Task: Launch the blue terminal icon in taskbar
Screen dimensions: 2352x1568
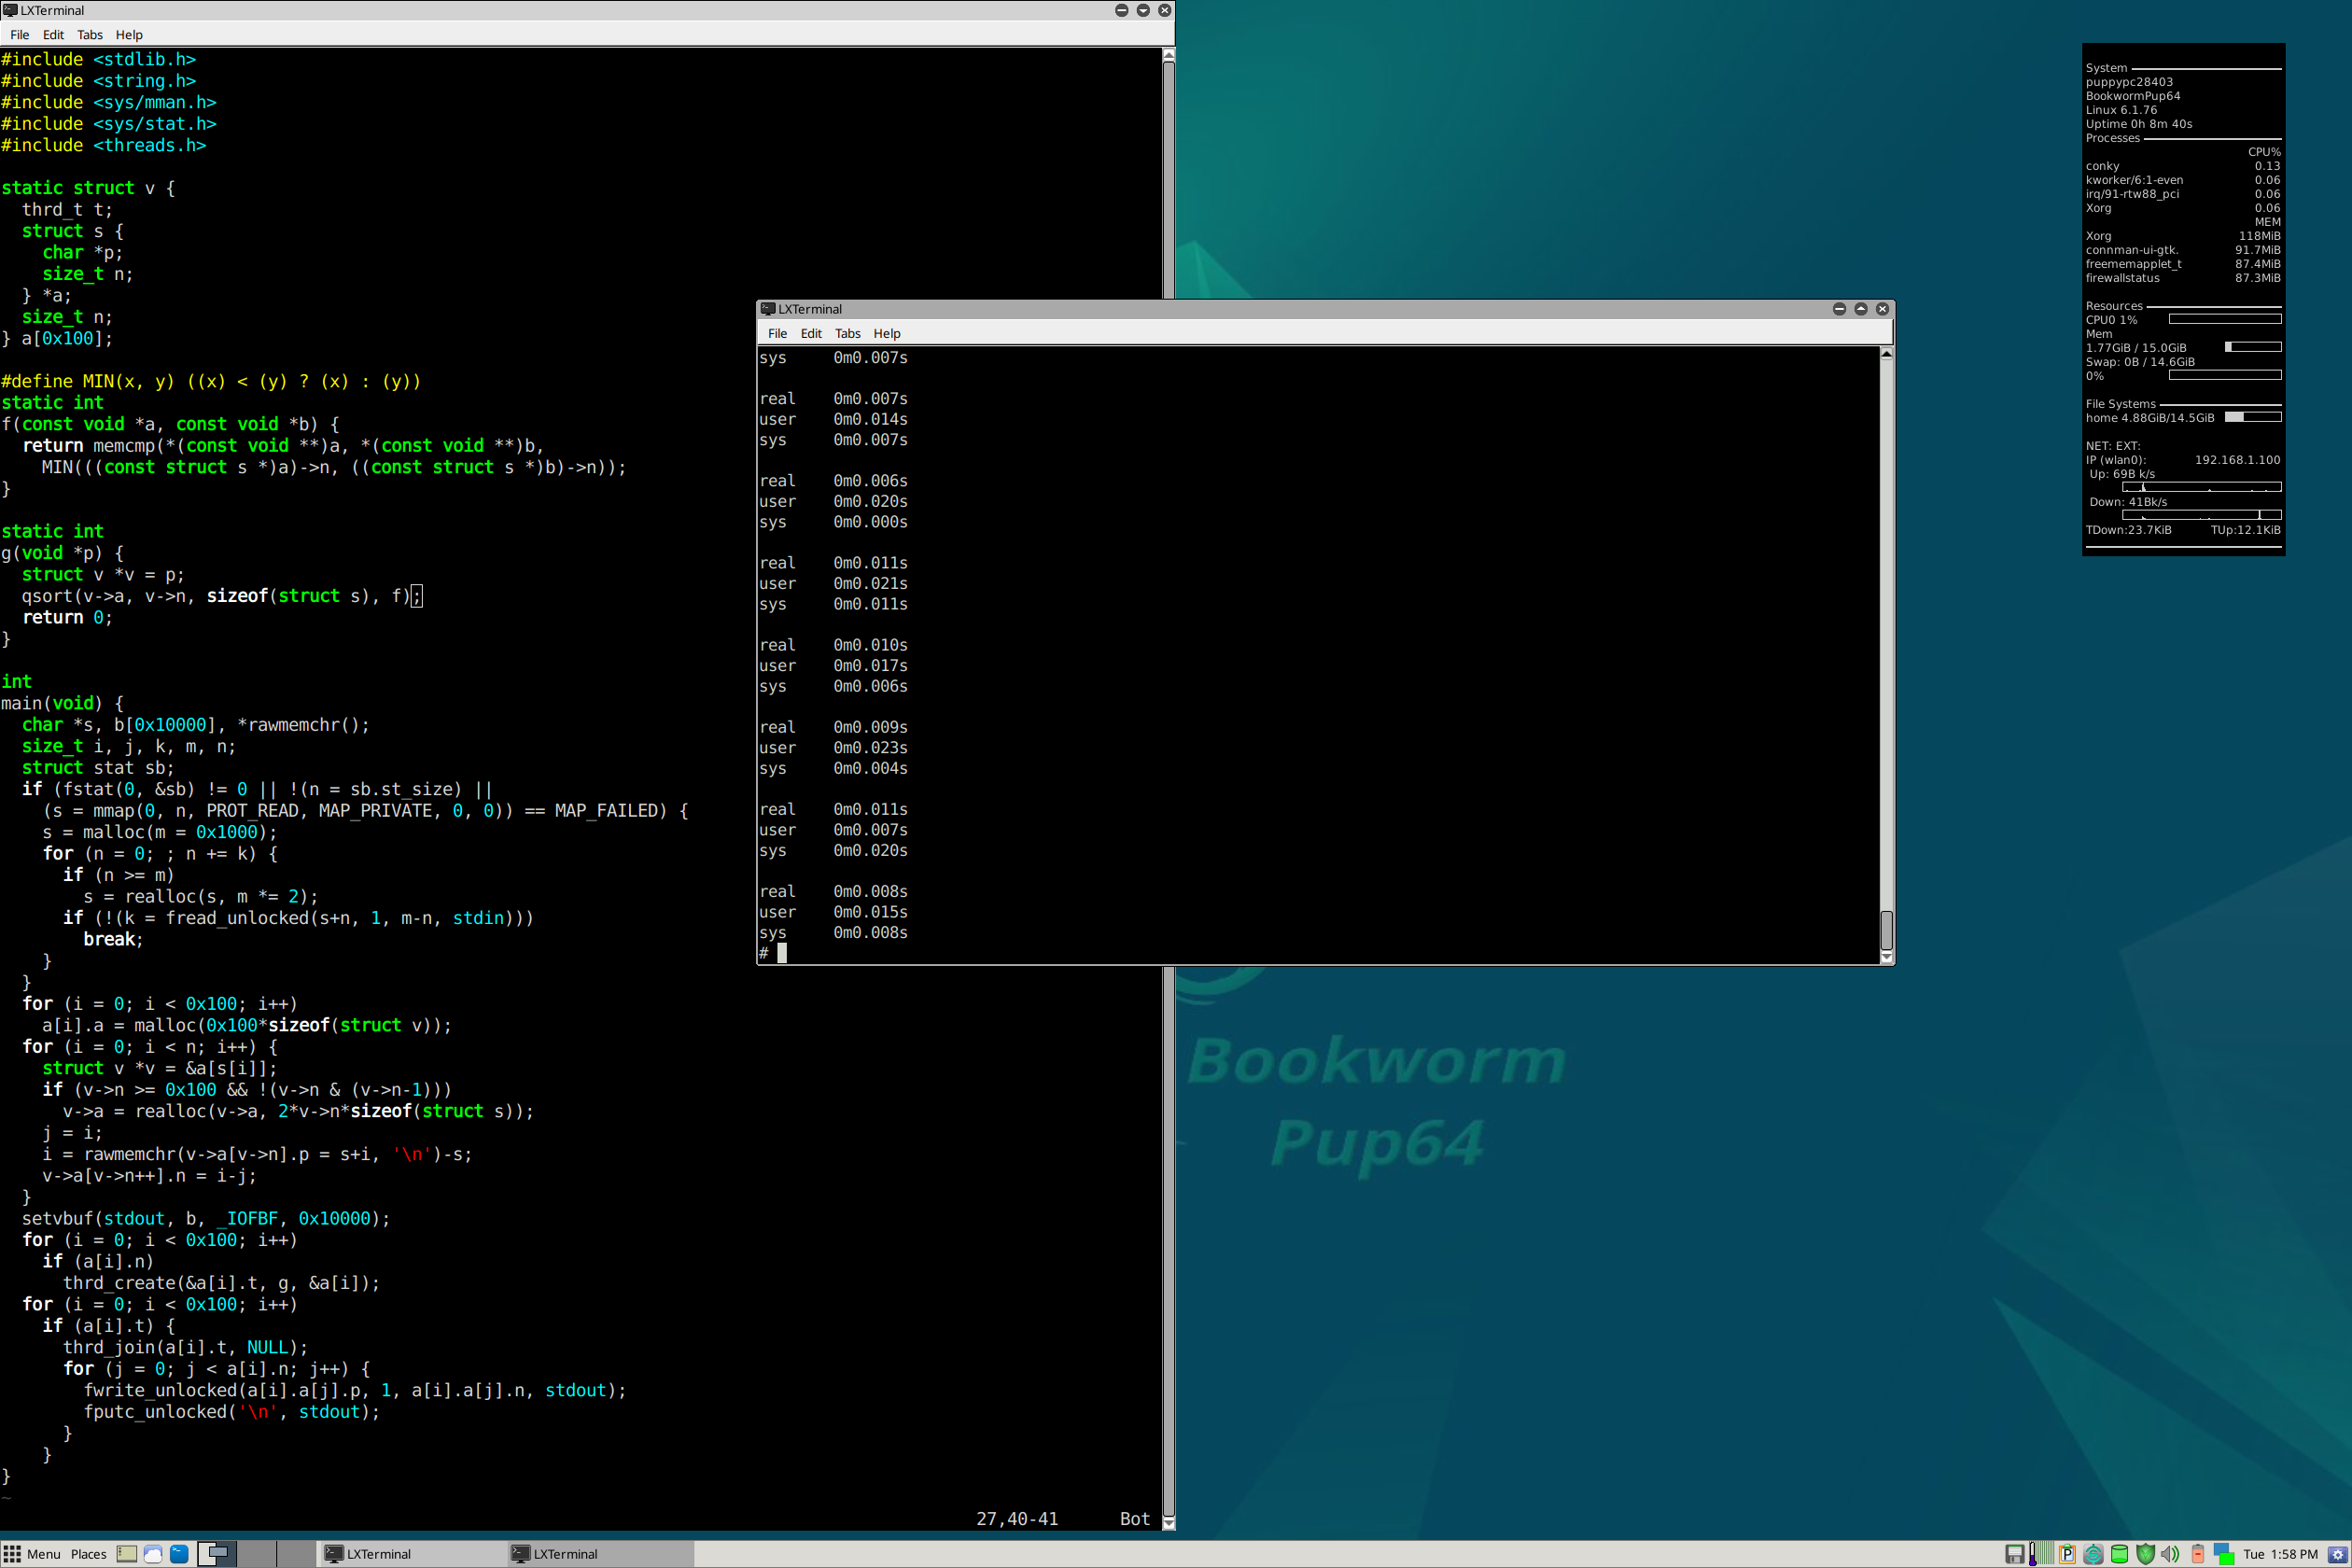Action: click(x=179, y=1554)
